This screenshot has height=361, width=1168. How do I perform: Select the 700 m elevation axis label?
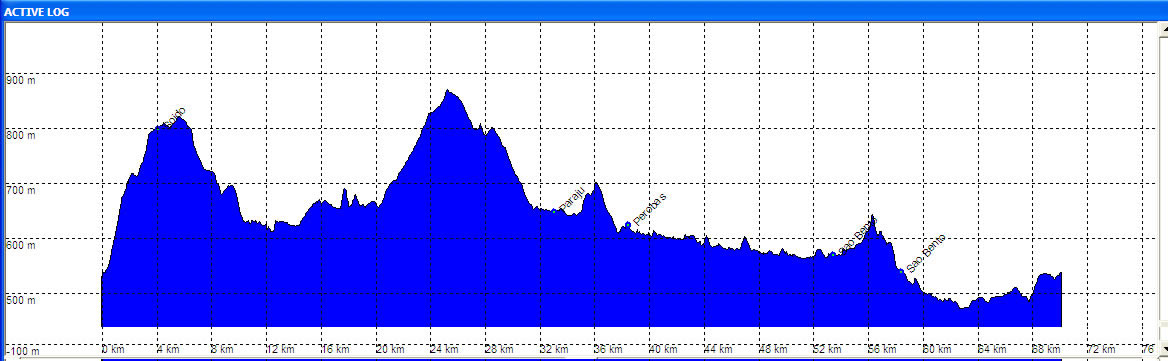[21, 191]
